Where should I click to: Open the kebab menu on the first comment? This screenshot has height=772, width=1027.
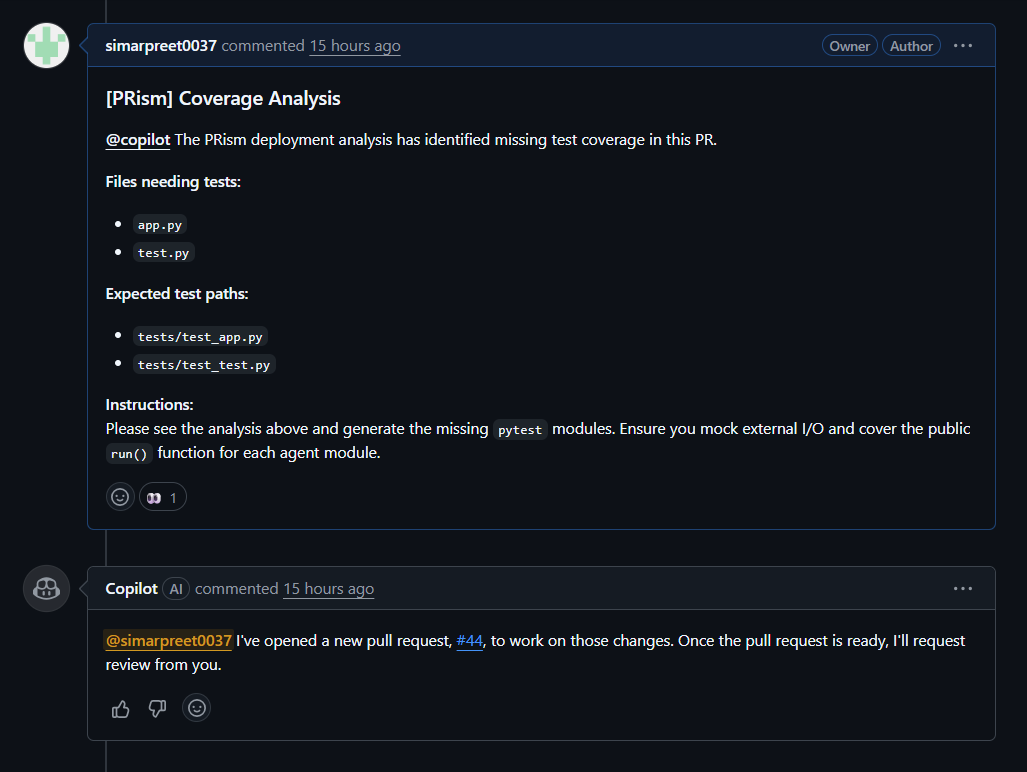click(x=963, y=45)
